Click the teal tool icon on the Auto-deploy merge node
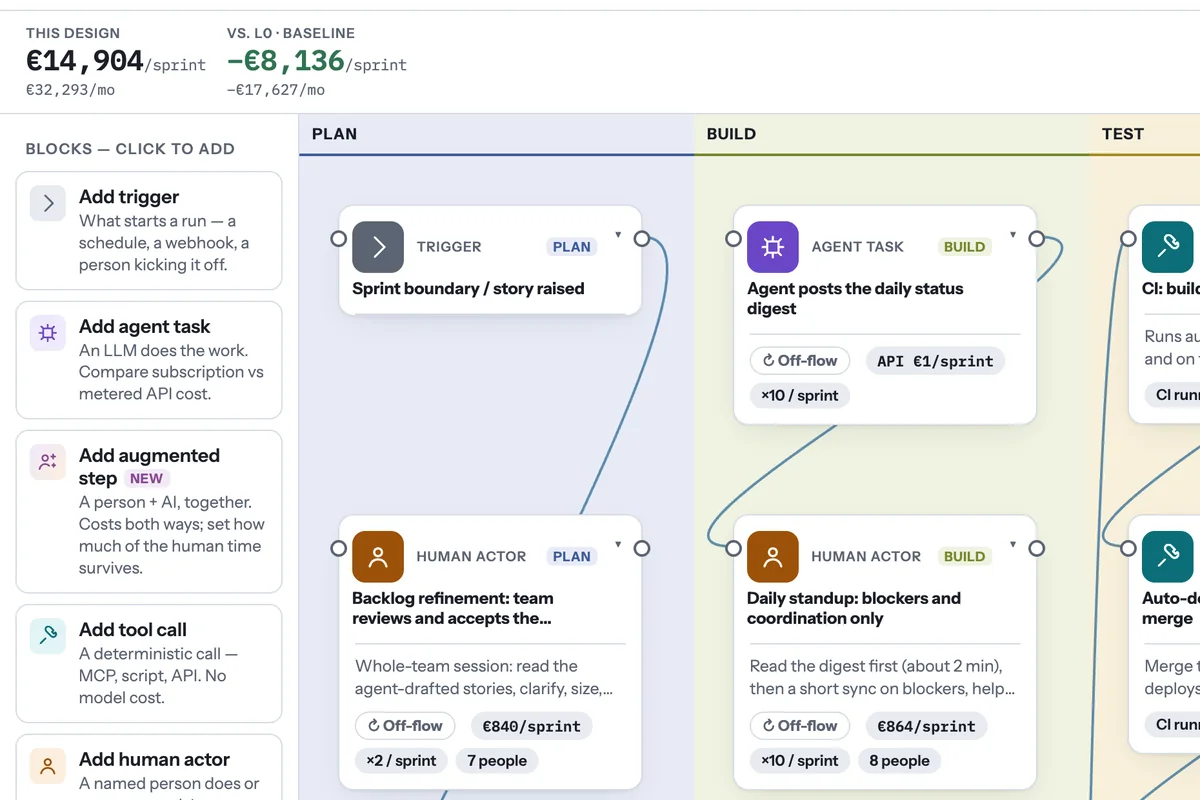 (1168, 557)
